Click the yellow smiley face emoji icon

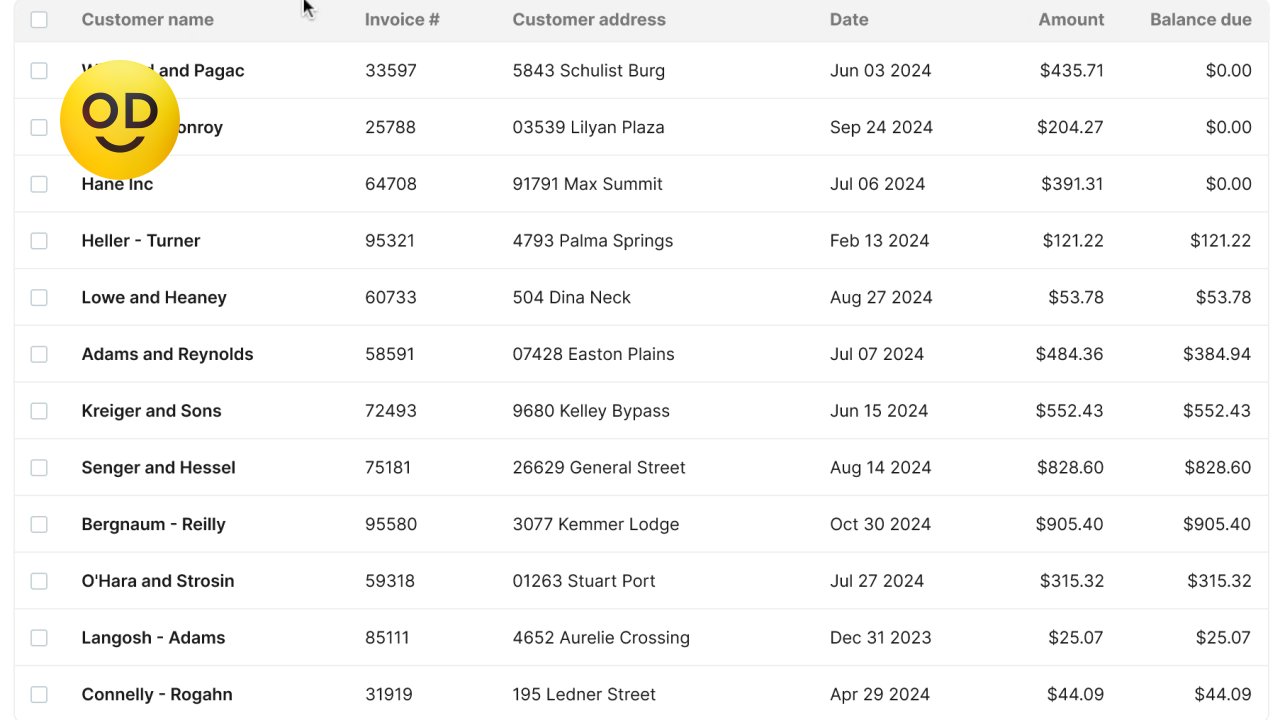(120, 120)
